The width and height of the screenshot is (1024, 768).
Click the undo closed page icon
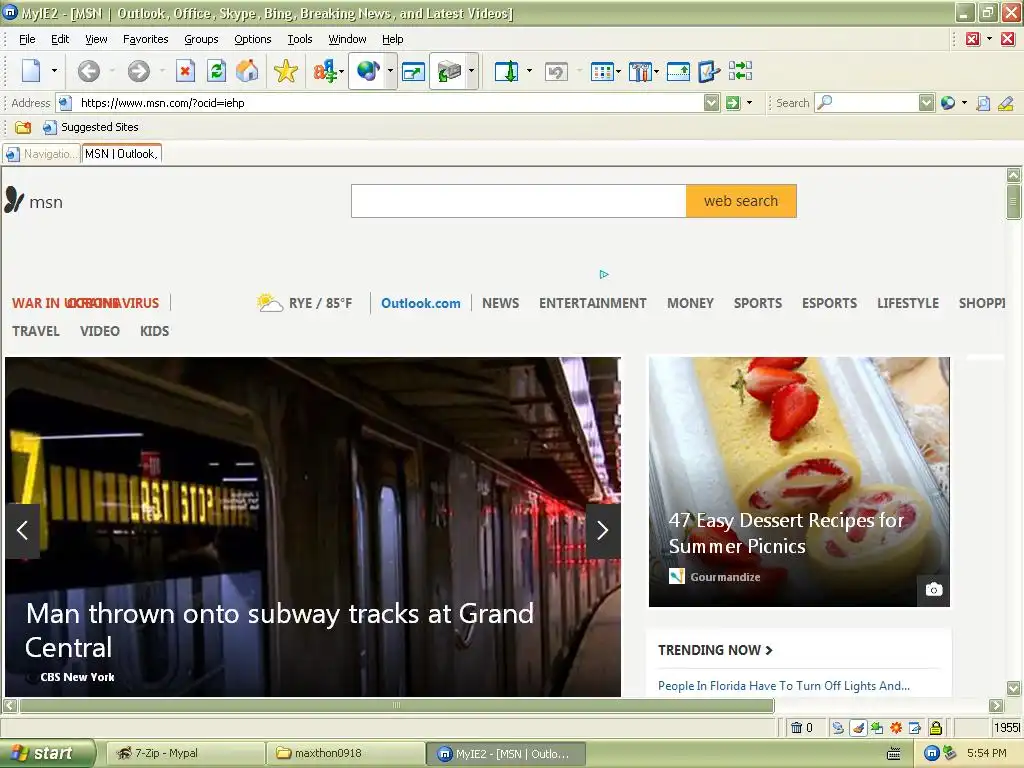(x=556, y=71)
